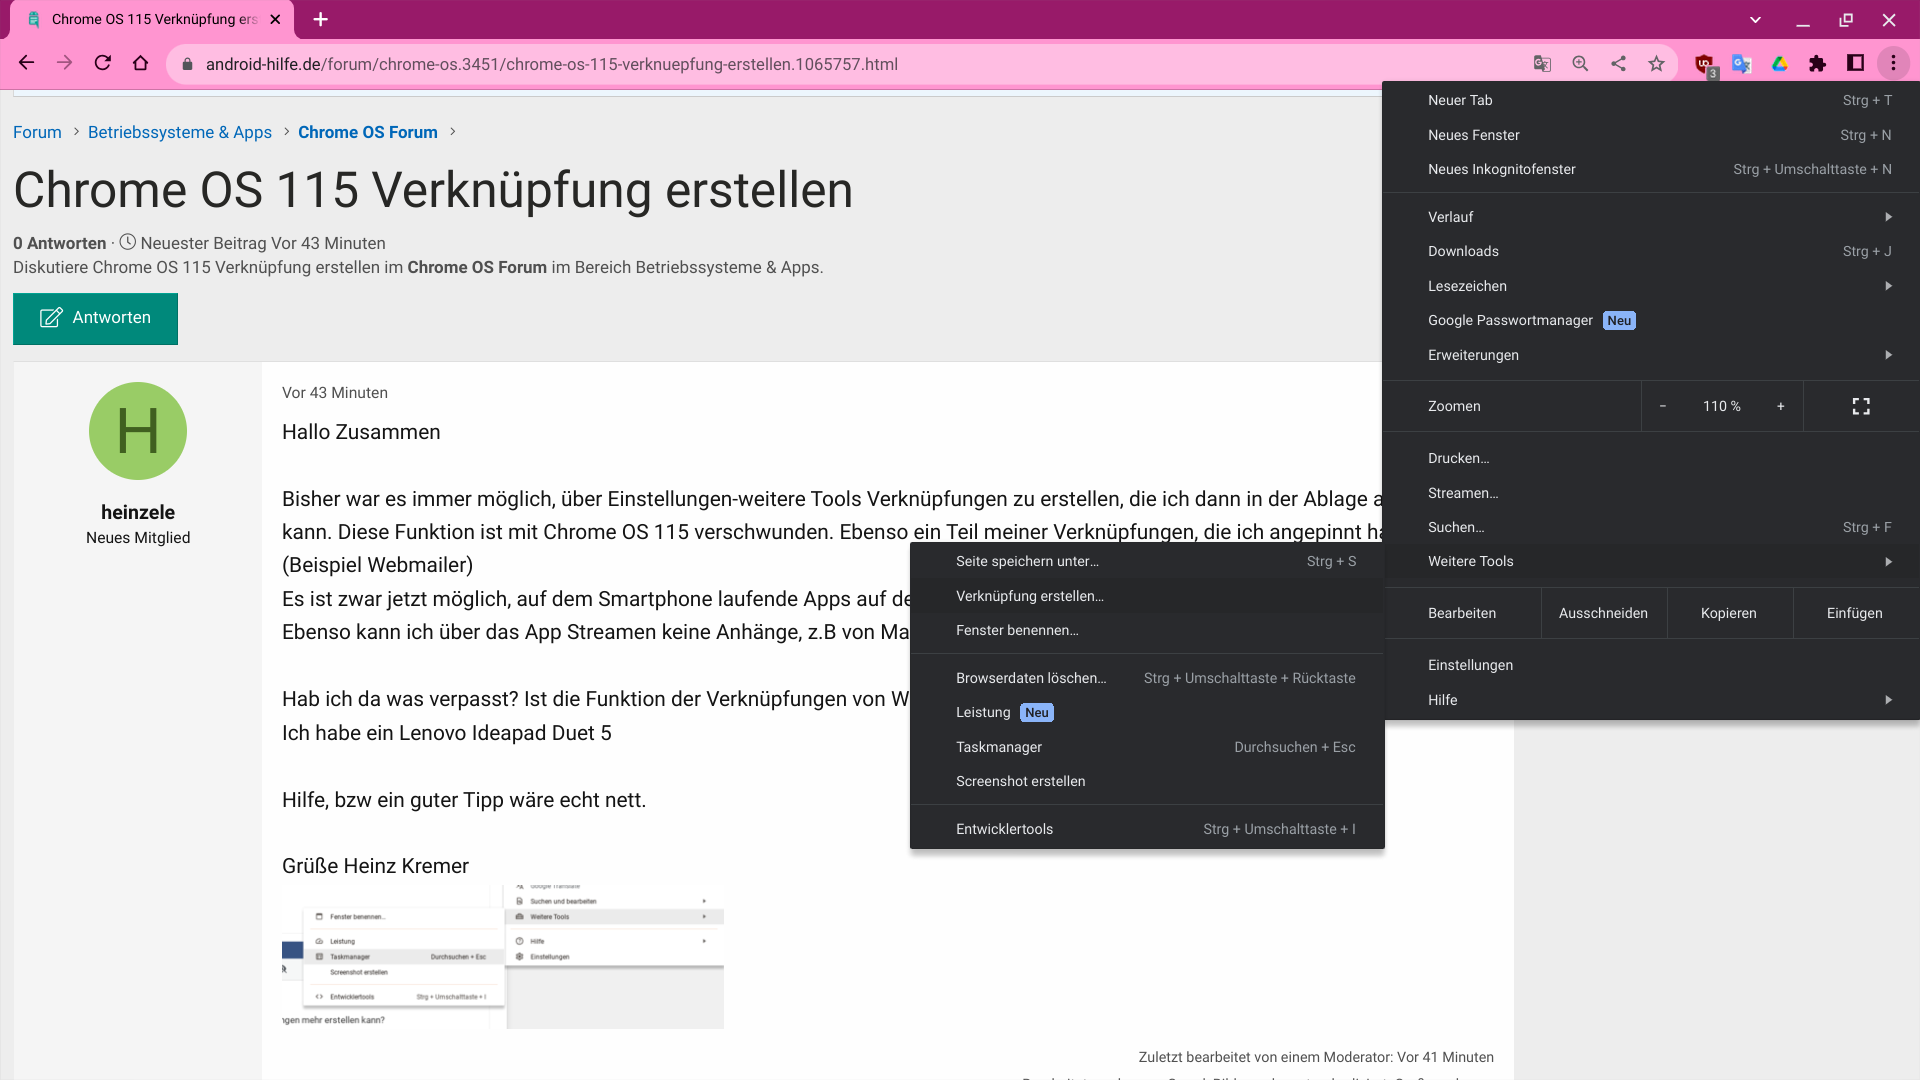Open the uBlock Origin extension icon

click(1704, 64)
